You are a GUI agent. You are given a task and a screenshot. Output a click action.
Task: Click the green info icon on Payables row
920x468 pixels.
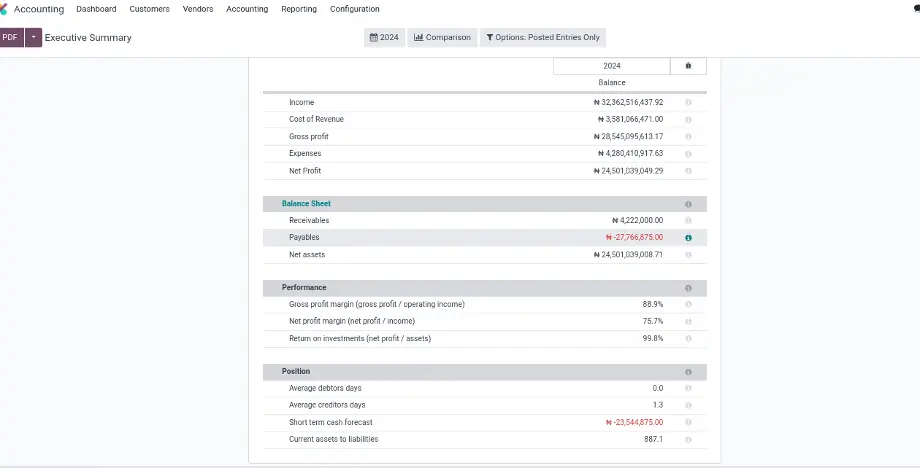tap(688, 238)
